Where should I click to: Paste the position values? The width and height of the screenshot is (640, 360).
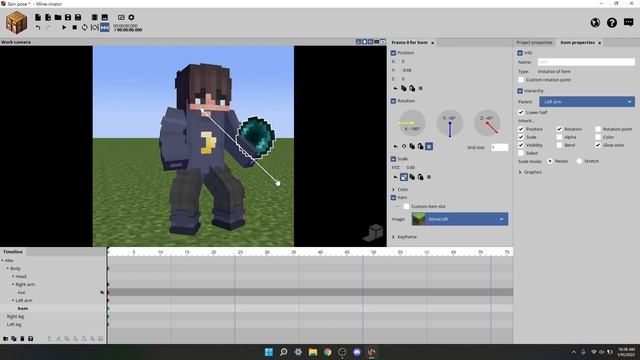pos(412,88)
